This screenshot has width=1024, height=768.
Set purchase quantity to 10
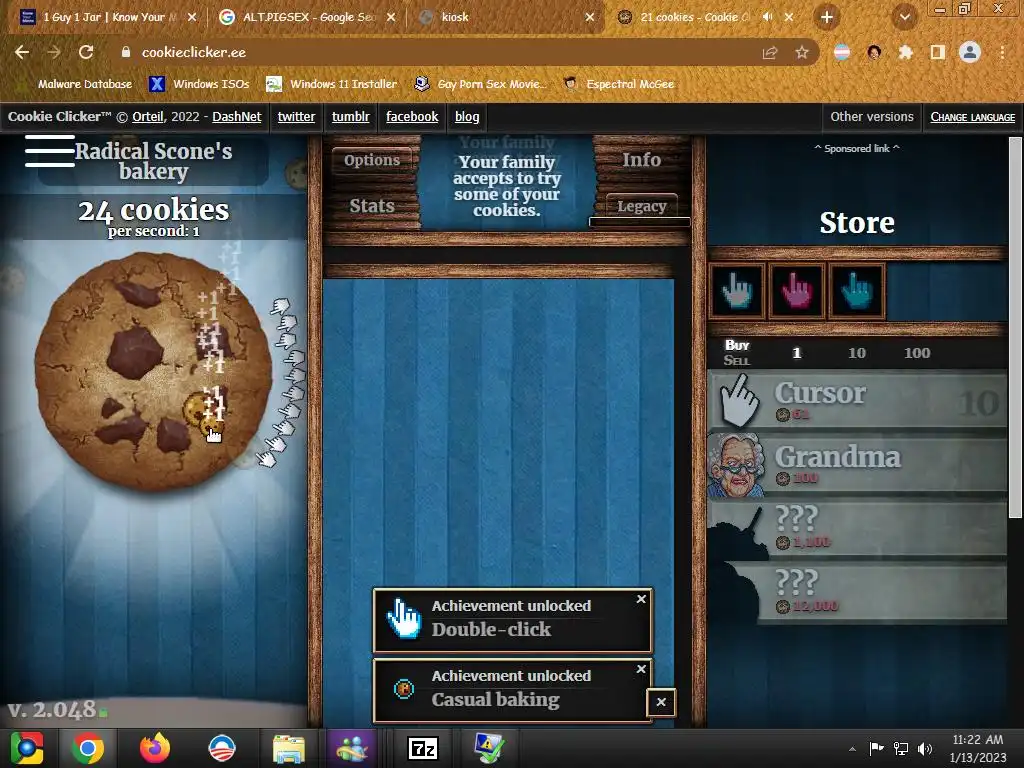(857, 353)
